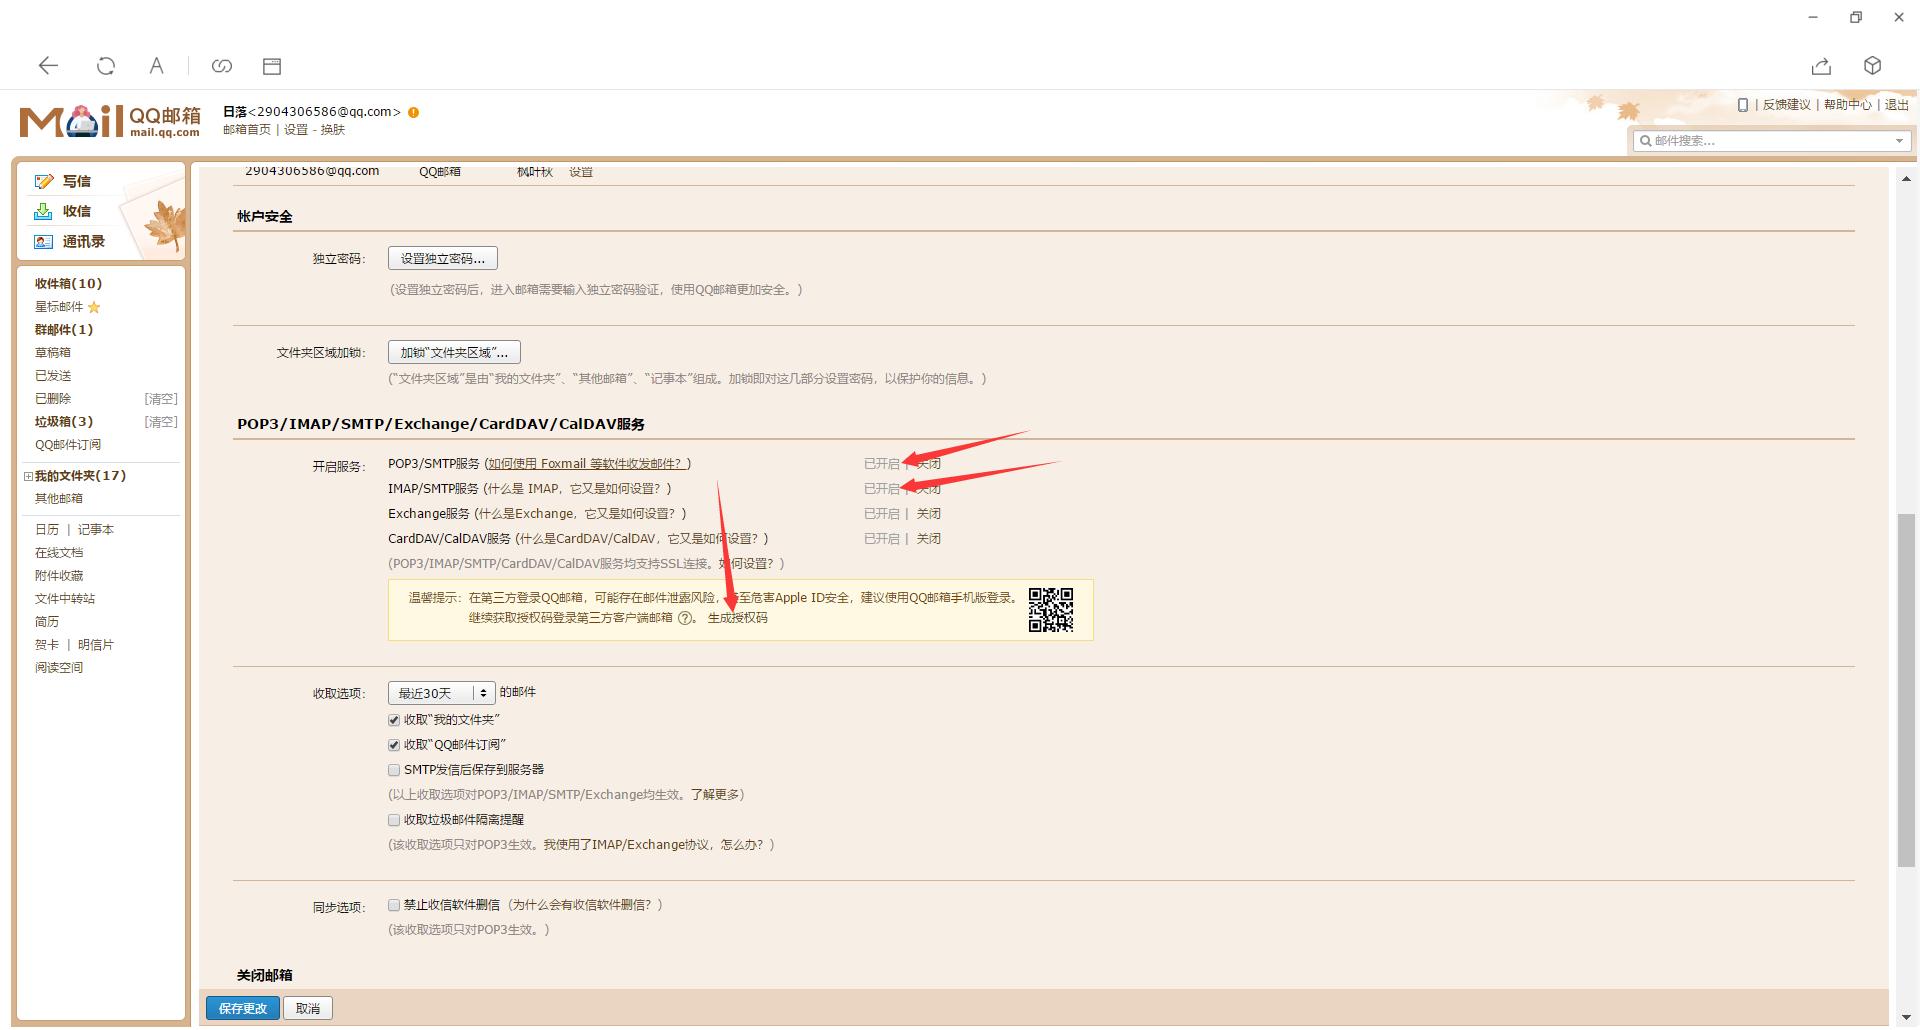Click the scrollbar down arrow

tap(1906, 1017)
